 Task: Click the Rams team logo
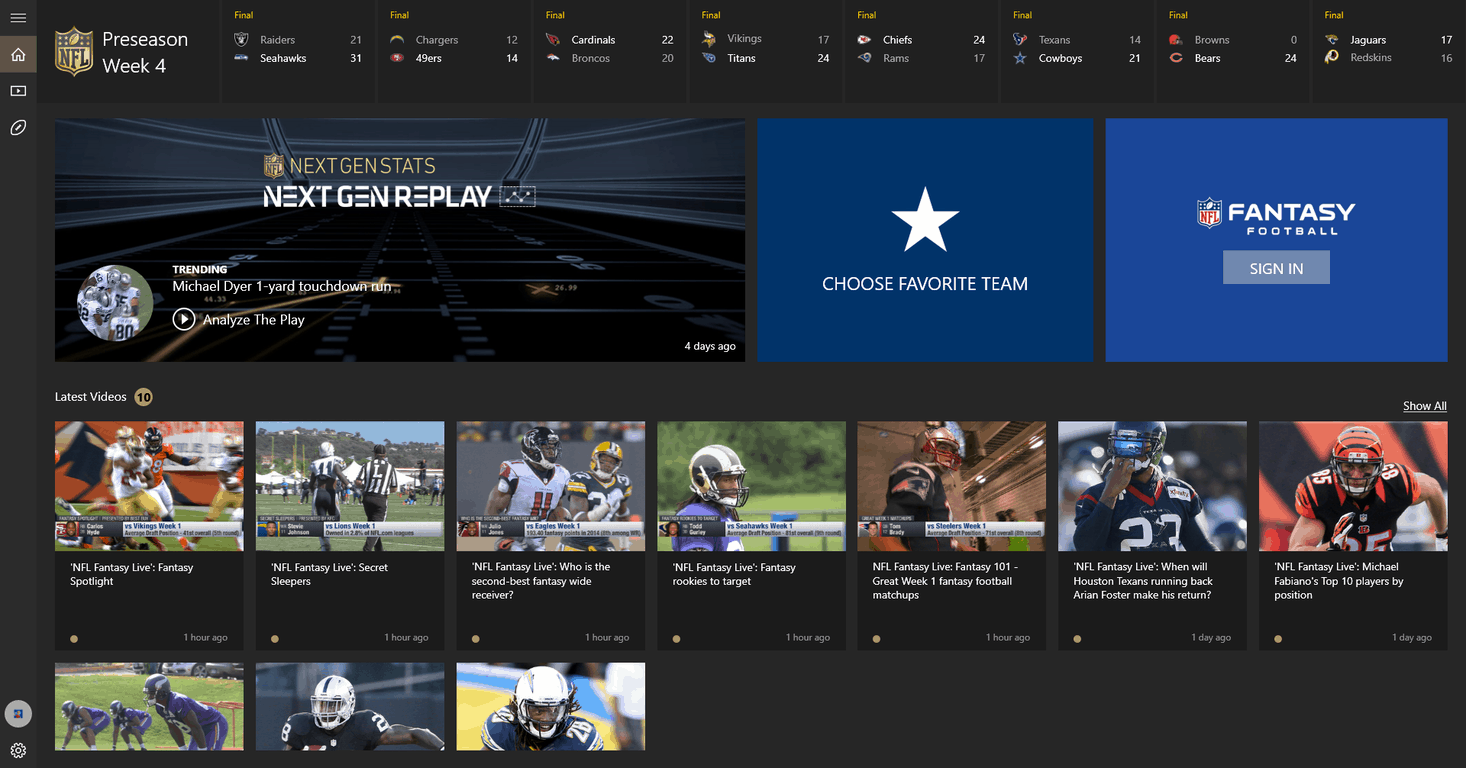click(x=865, y=58)
